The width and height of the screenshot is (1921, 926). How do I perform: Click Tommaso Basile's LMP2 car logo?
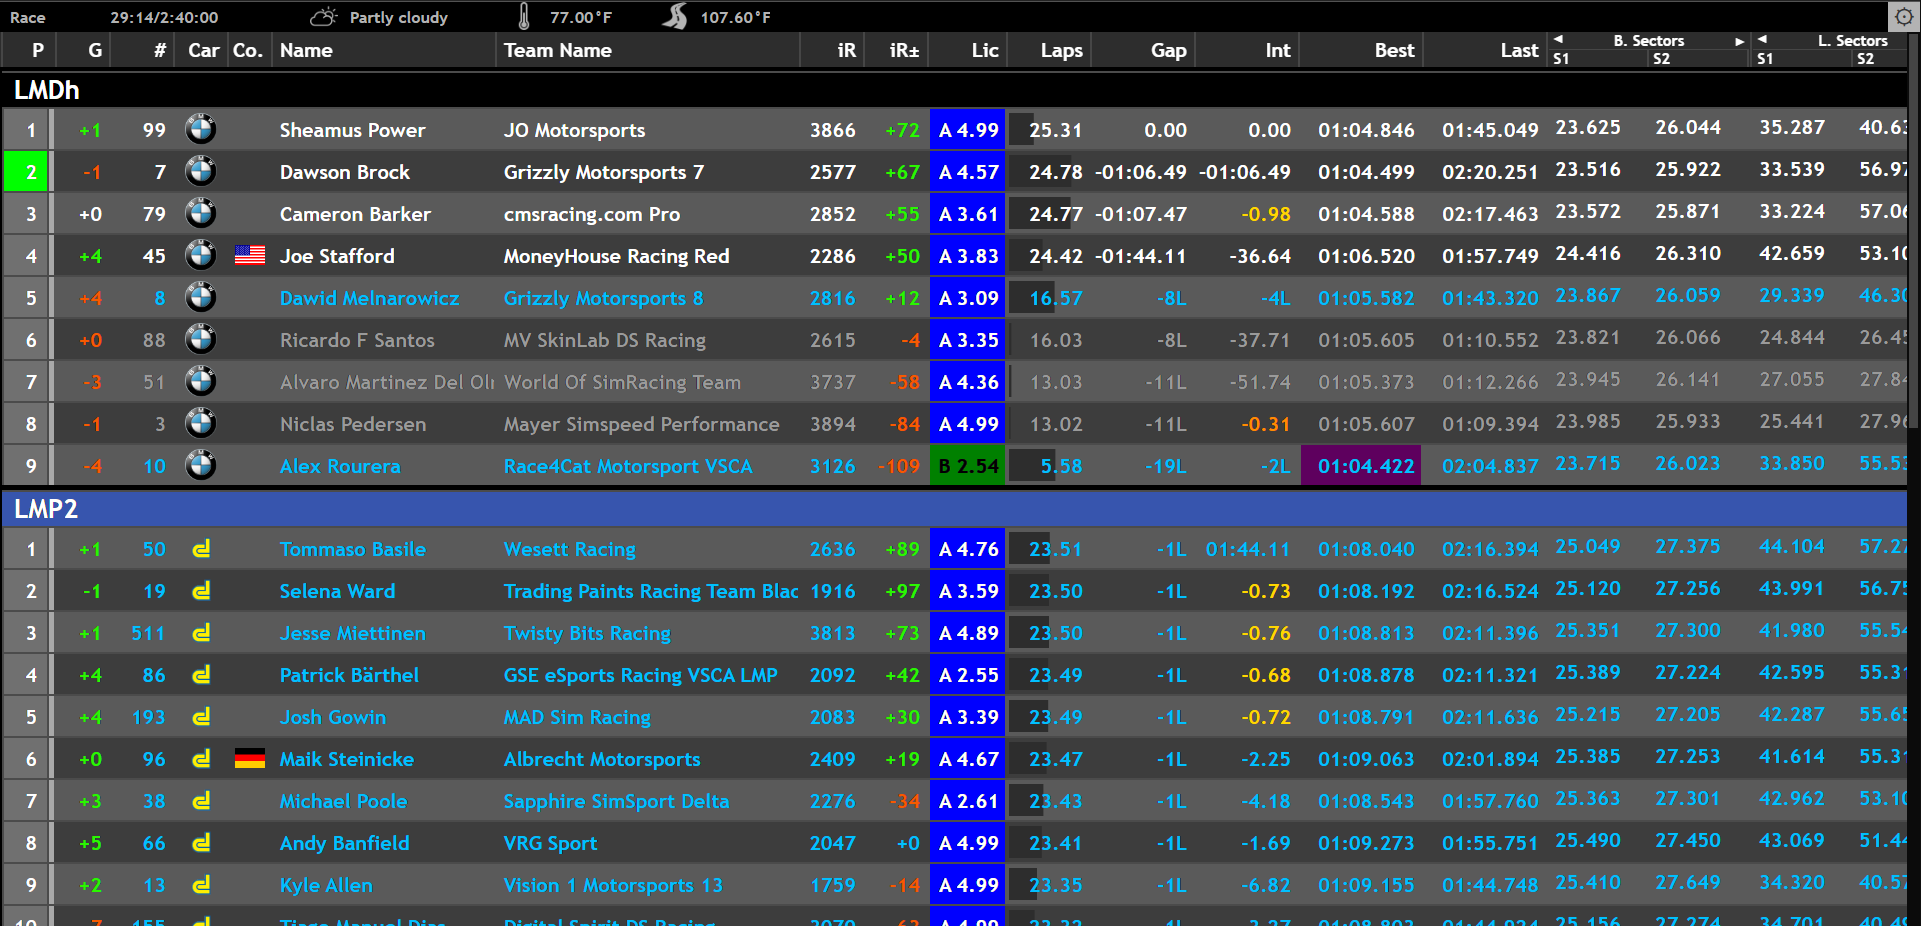pos(201,549)
